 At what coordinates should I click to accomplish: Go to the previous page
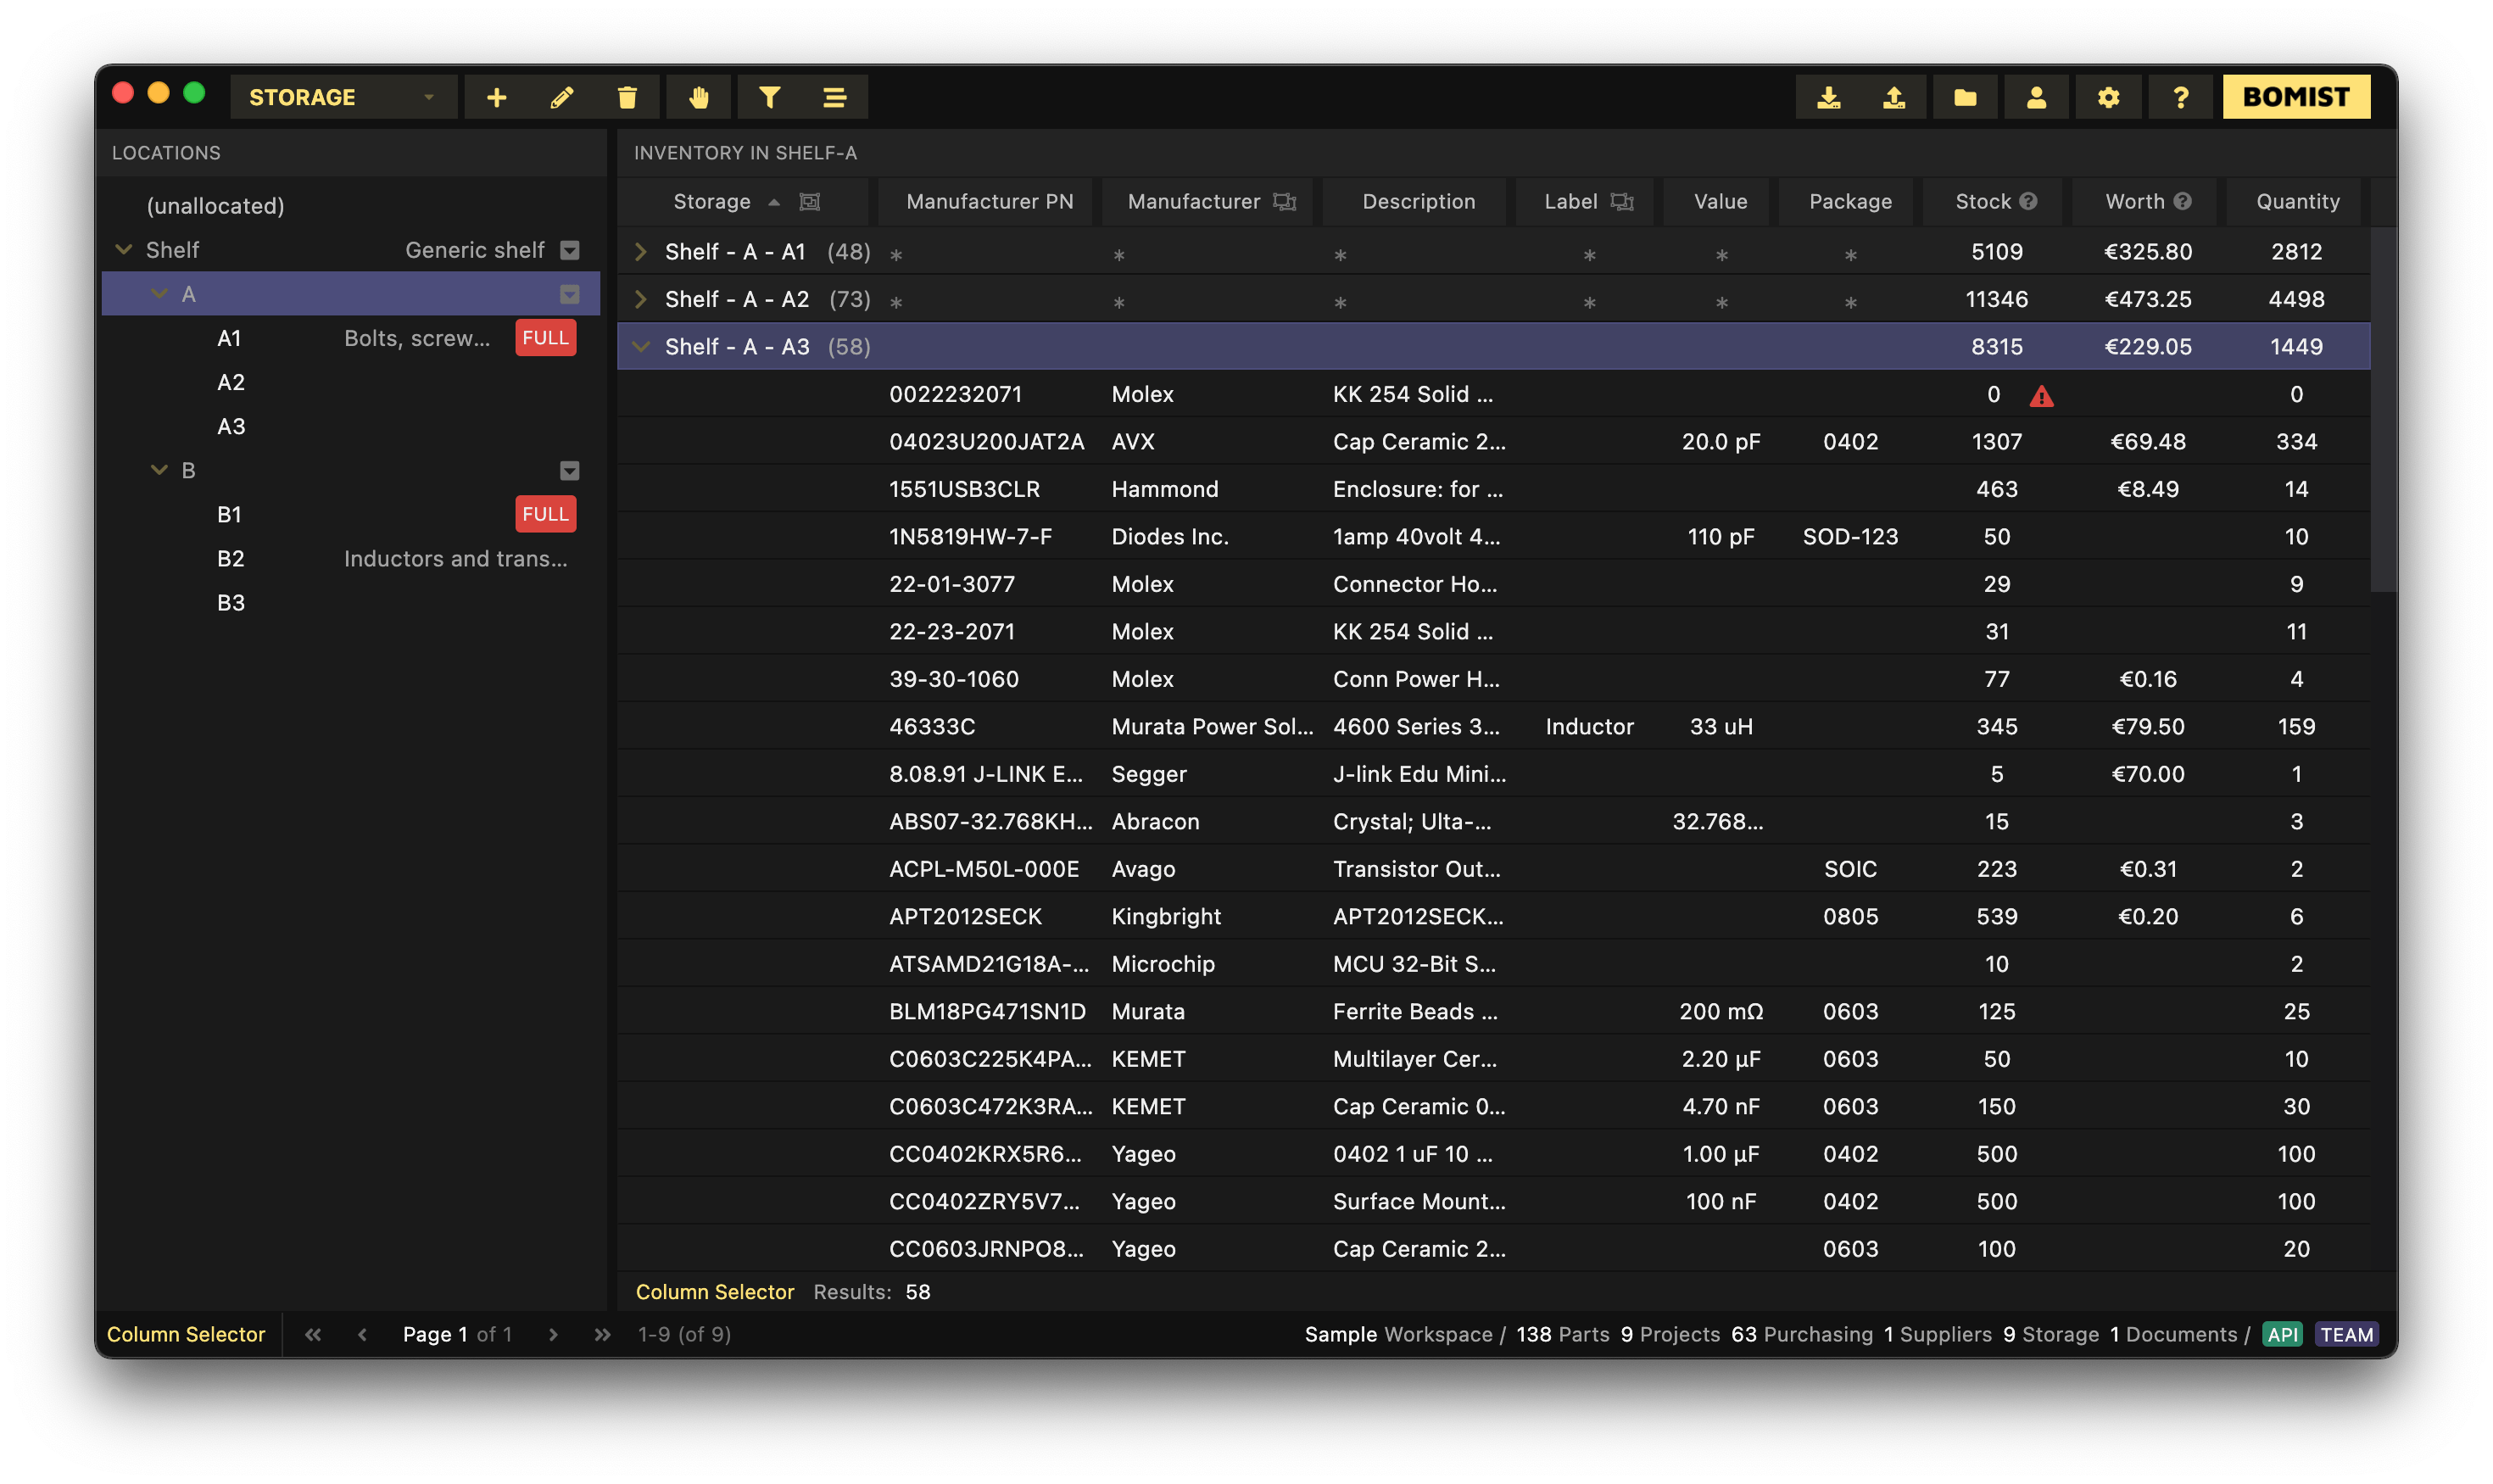[363, 1334]
